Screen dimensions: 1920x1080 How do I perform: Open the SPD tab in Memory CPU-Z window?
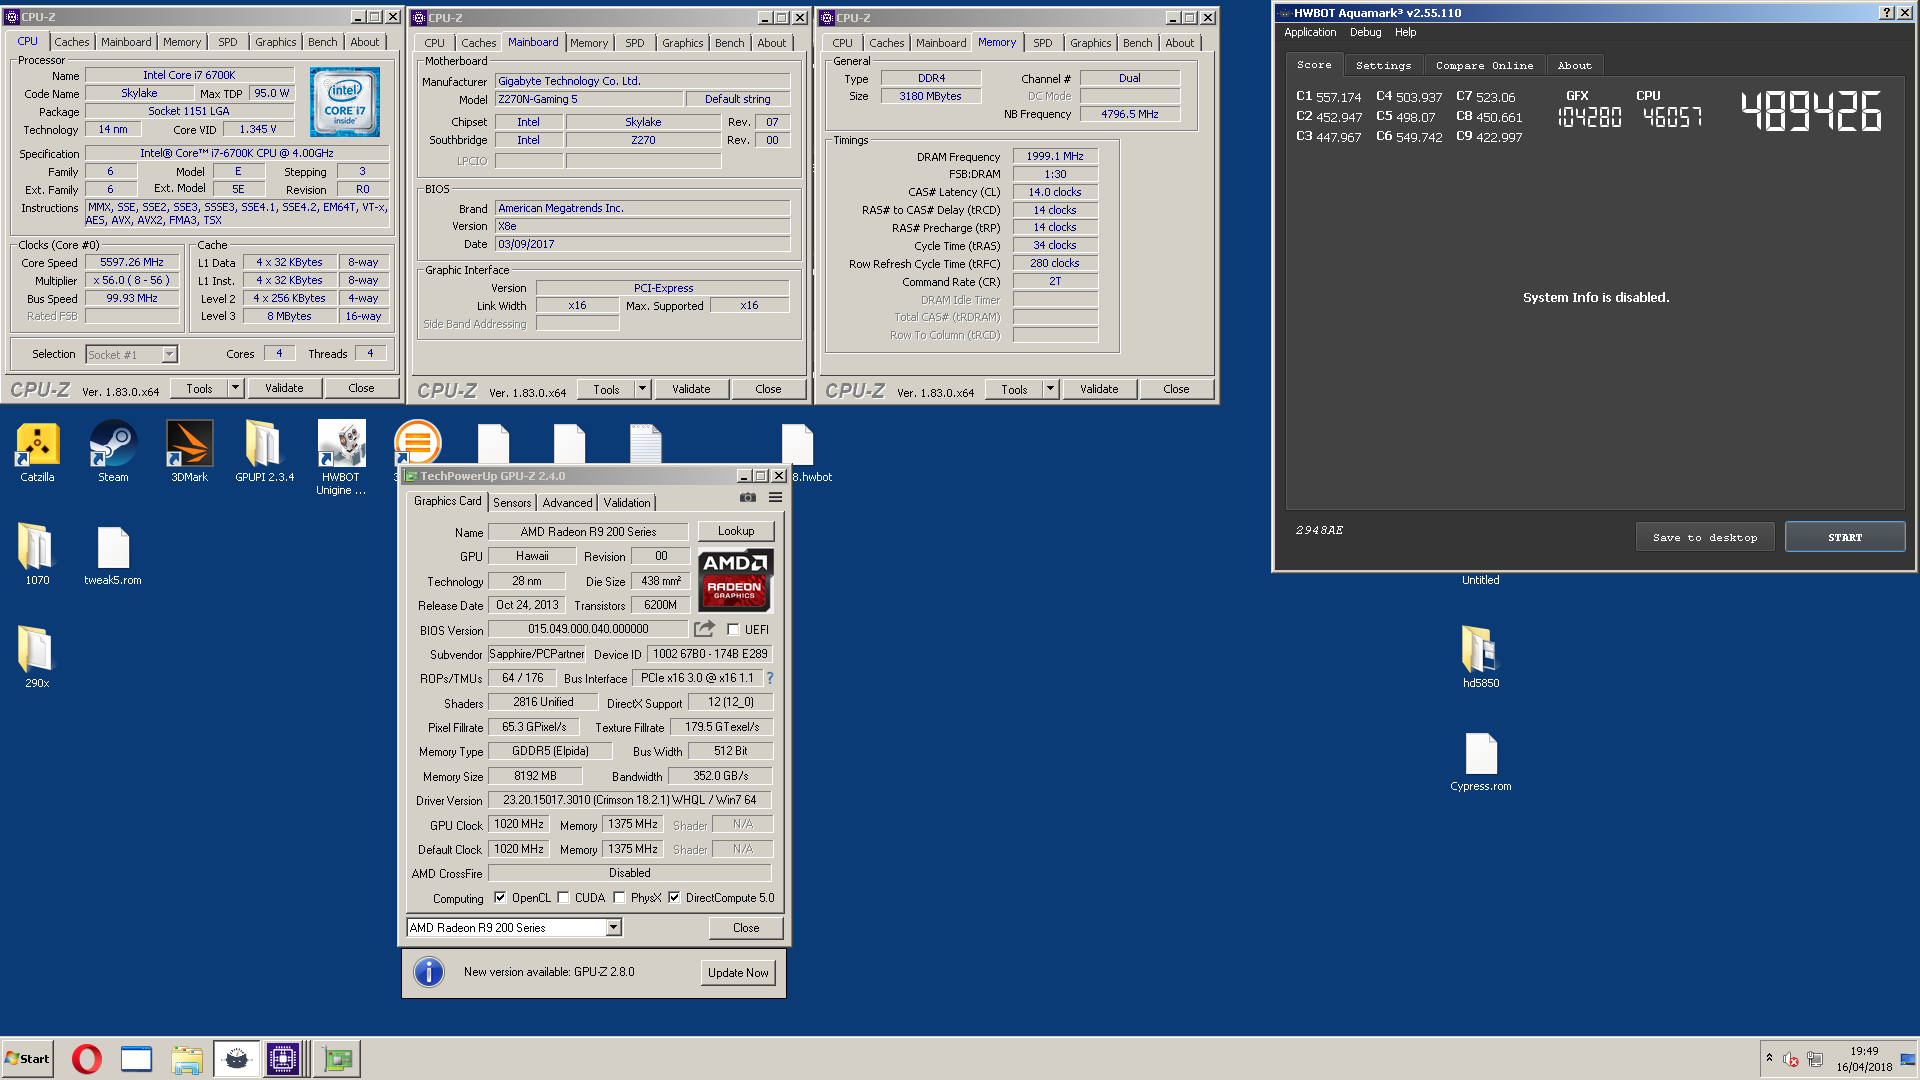click(x=1042, y=43)
